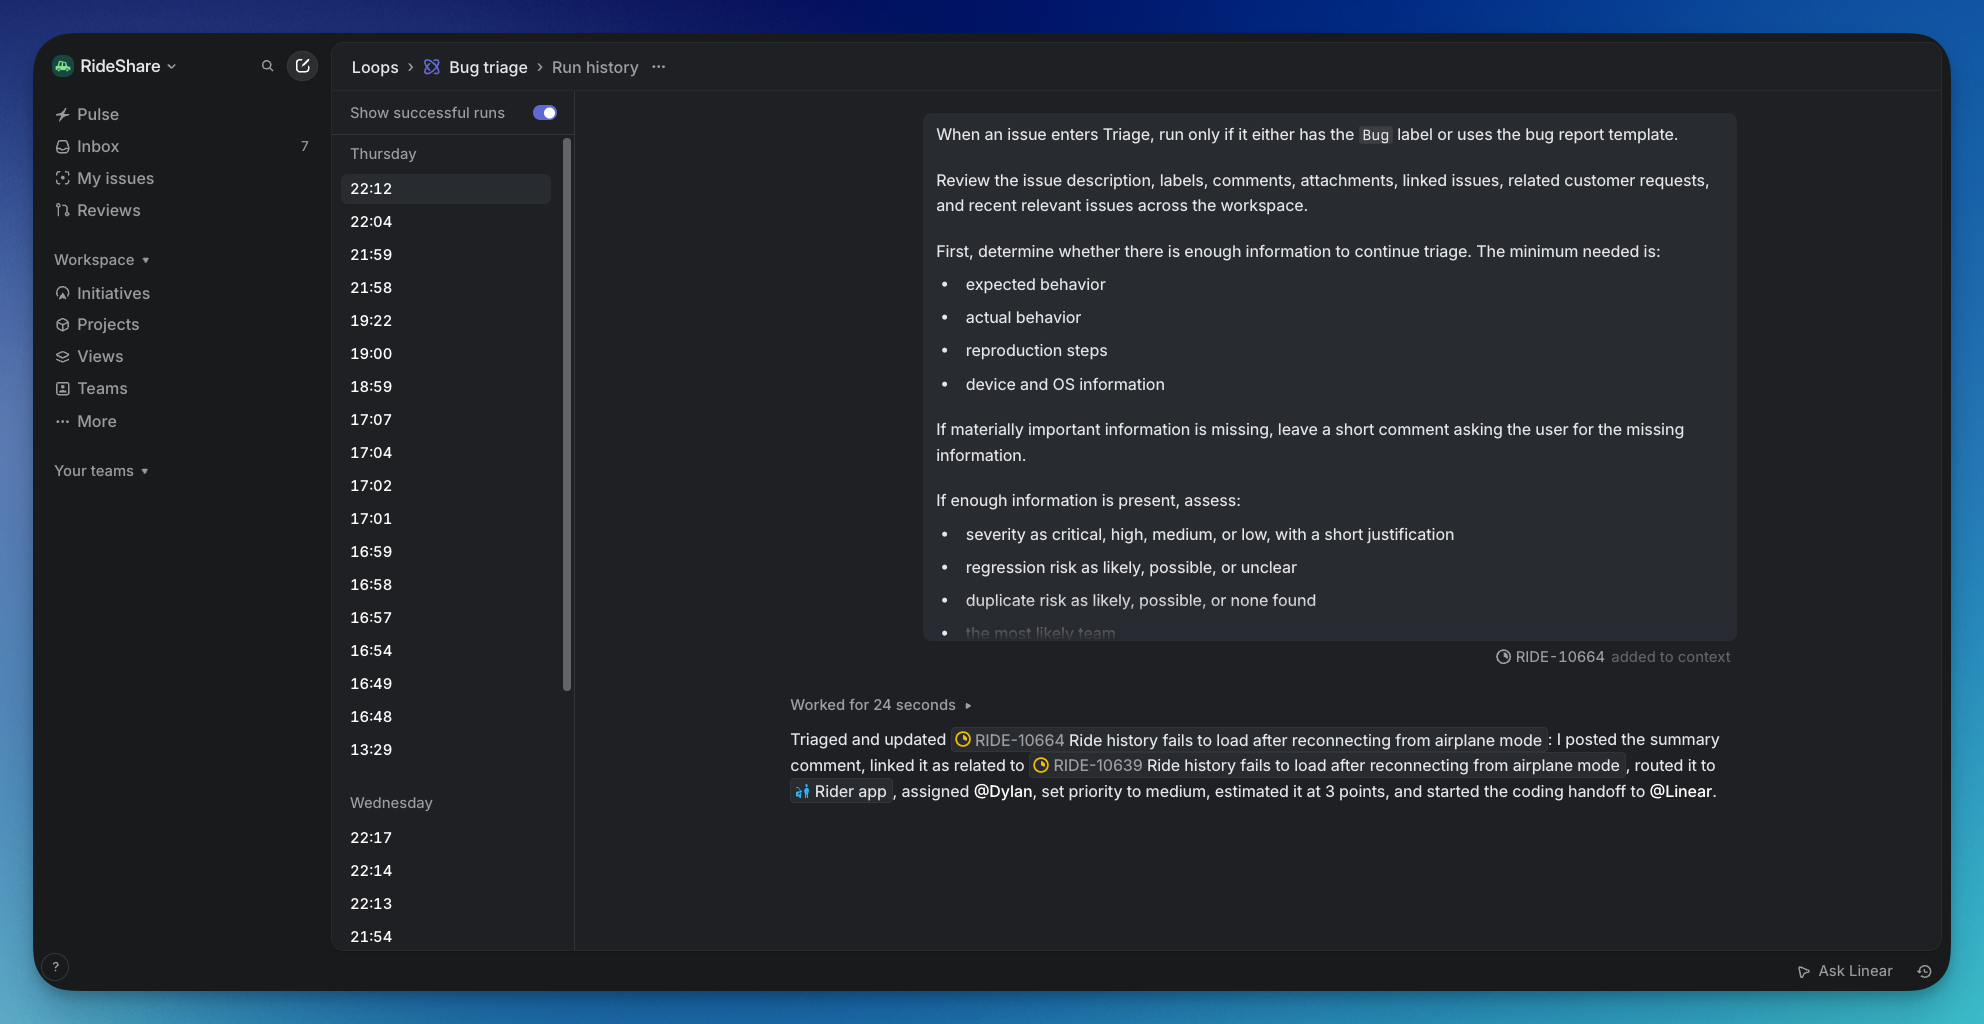Click the Run history breadcrumb
The image size is (1984, 1024).
point(595,67)
